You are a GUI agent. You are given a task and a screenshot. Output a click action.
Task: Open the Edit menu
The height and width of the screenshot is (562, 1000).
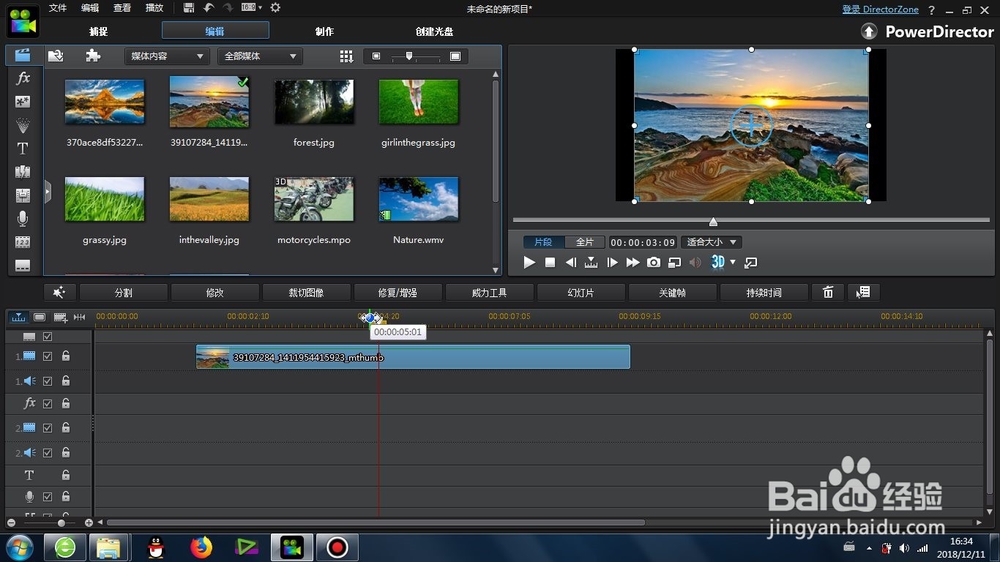[x=90, y=8]
